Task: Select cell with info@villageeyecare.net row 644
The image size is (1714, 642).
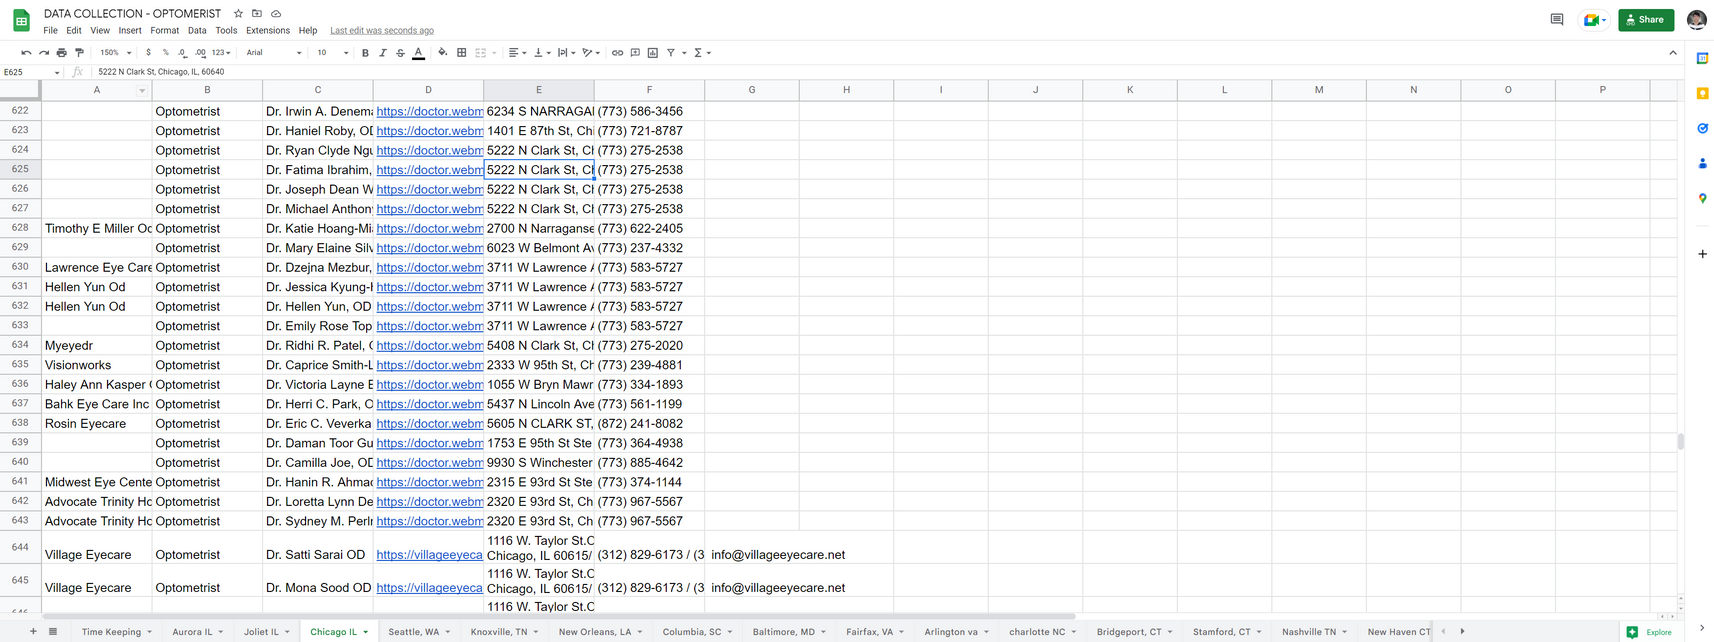Action: (x=752, y=547)
